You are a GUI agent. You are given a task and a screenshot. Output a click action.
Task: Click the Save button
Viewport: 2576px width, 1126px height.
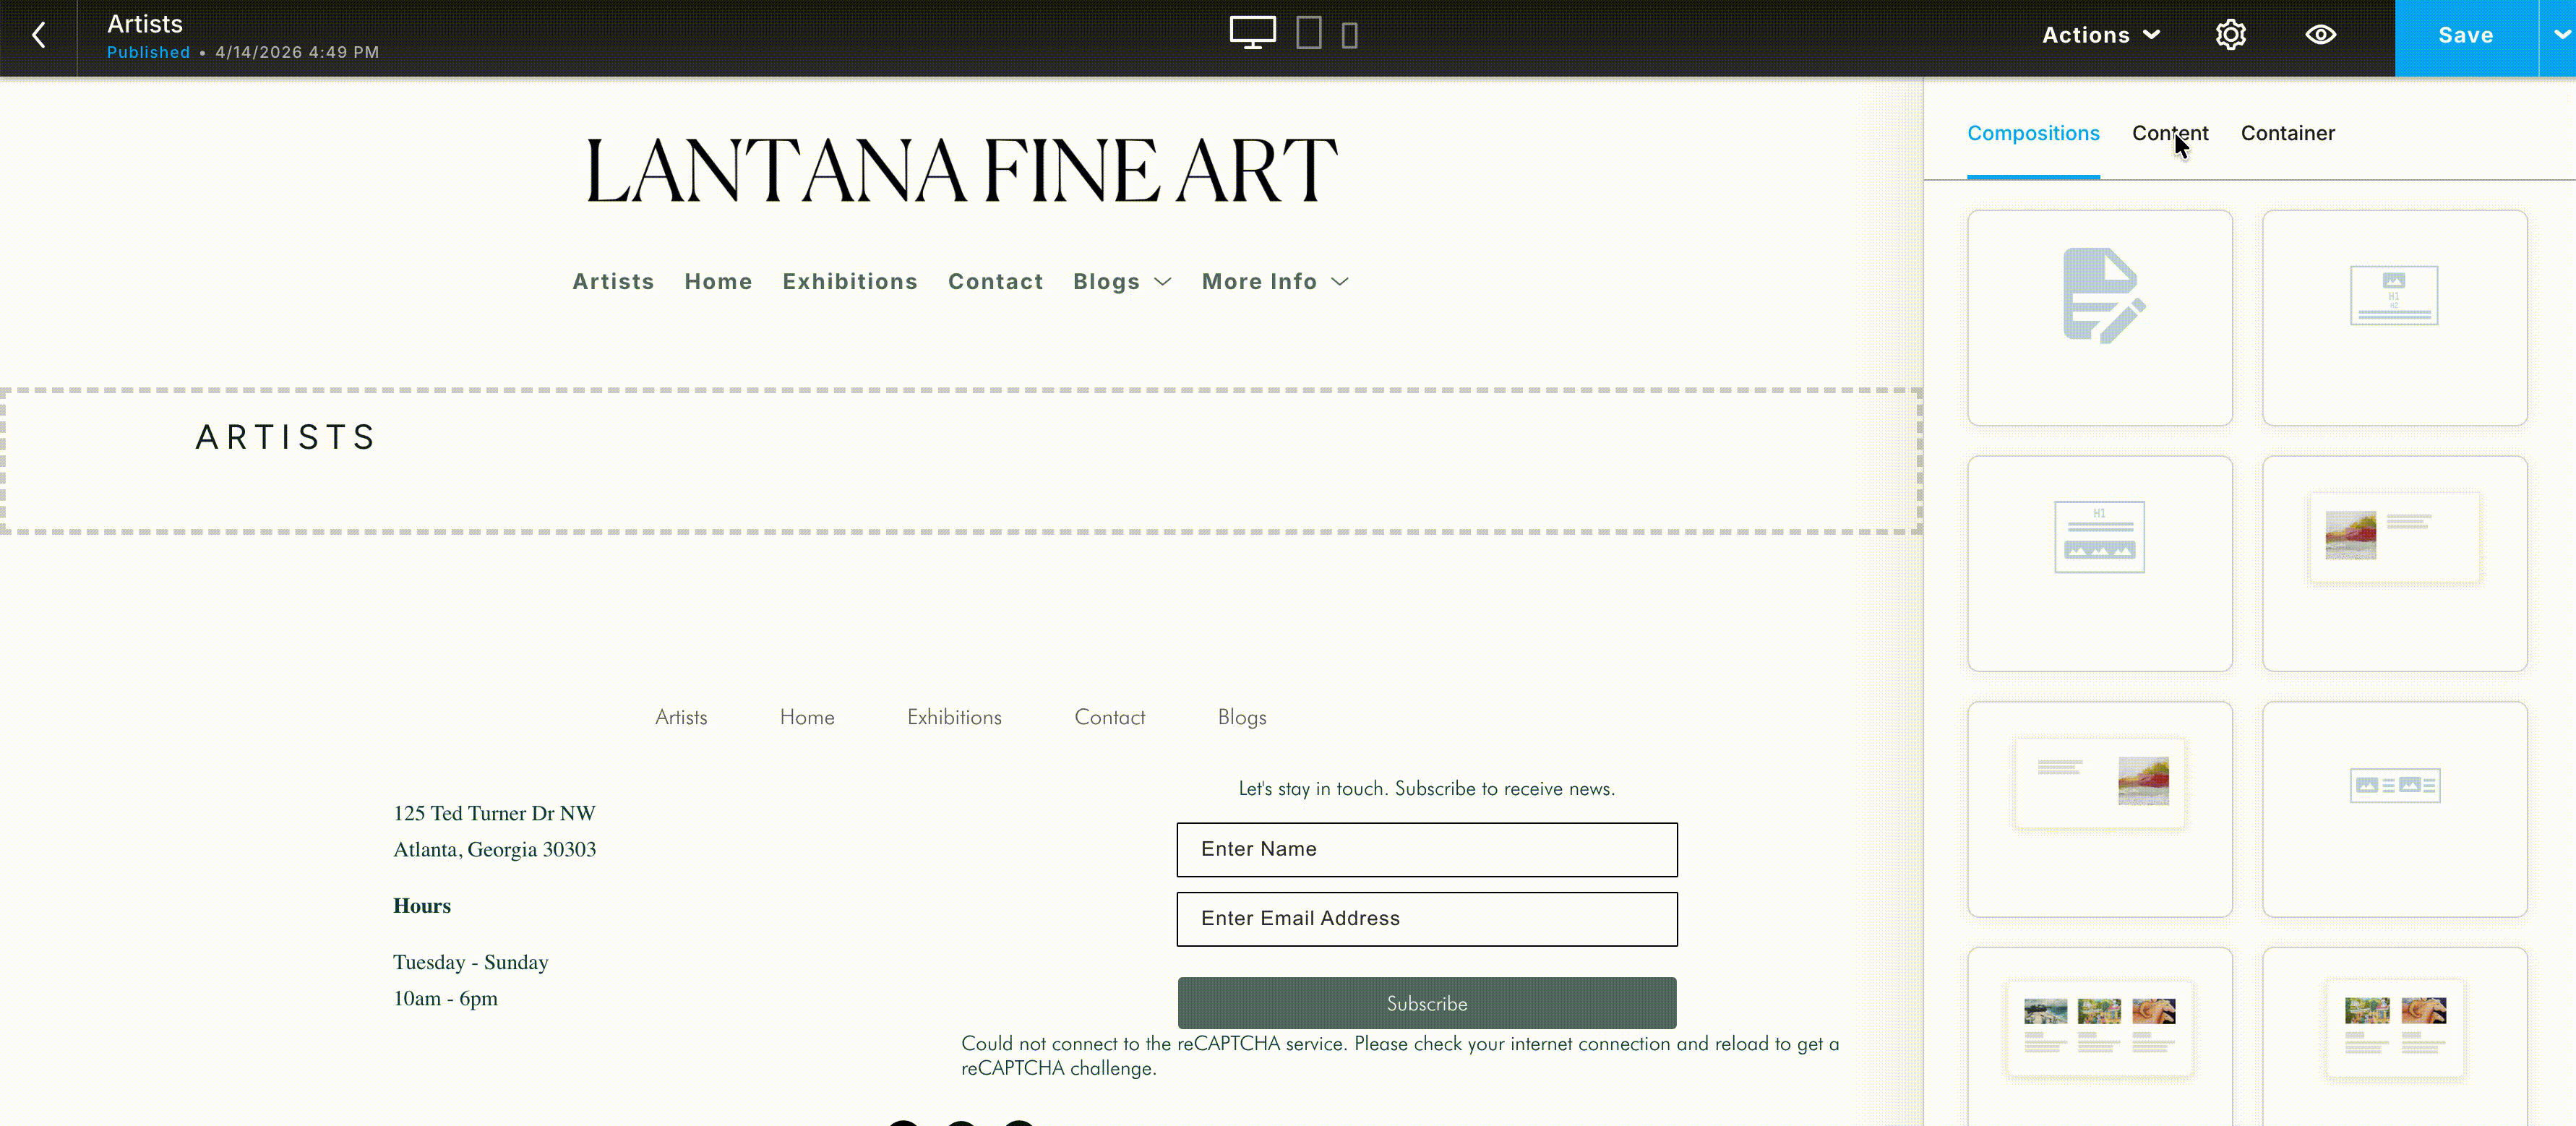pos(2464,34)
